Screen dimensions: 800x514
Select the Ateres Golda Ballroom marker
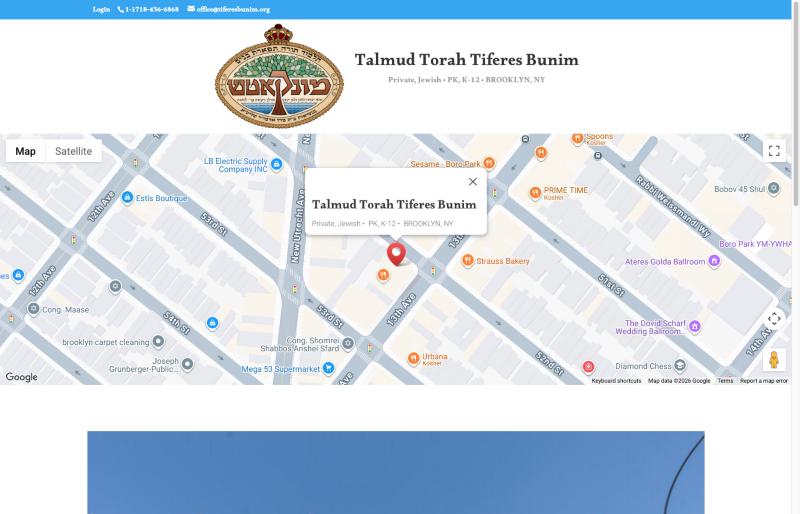coord(715,261)
